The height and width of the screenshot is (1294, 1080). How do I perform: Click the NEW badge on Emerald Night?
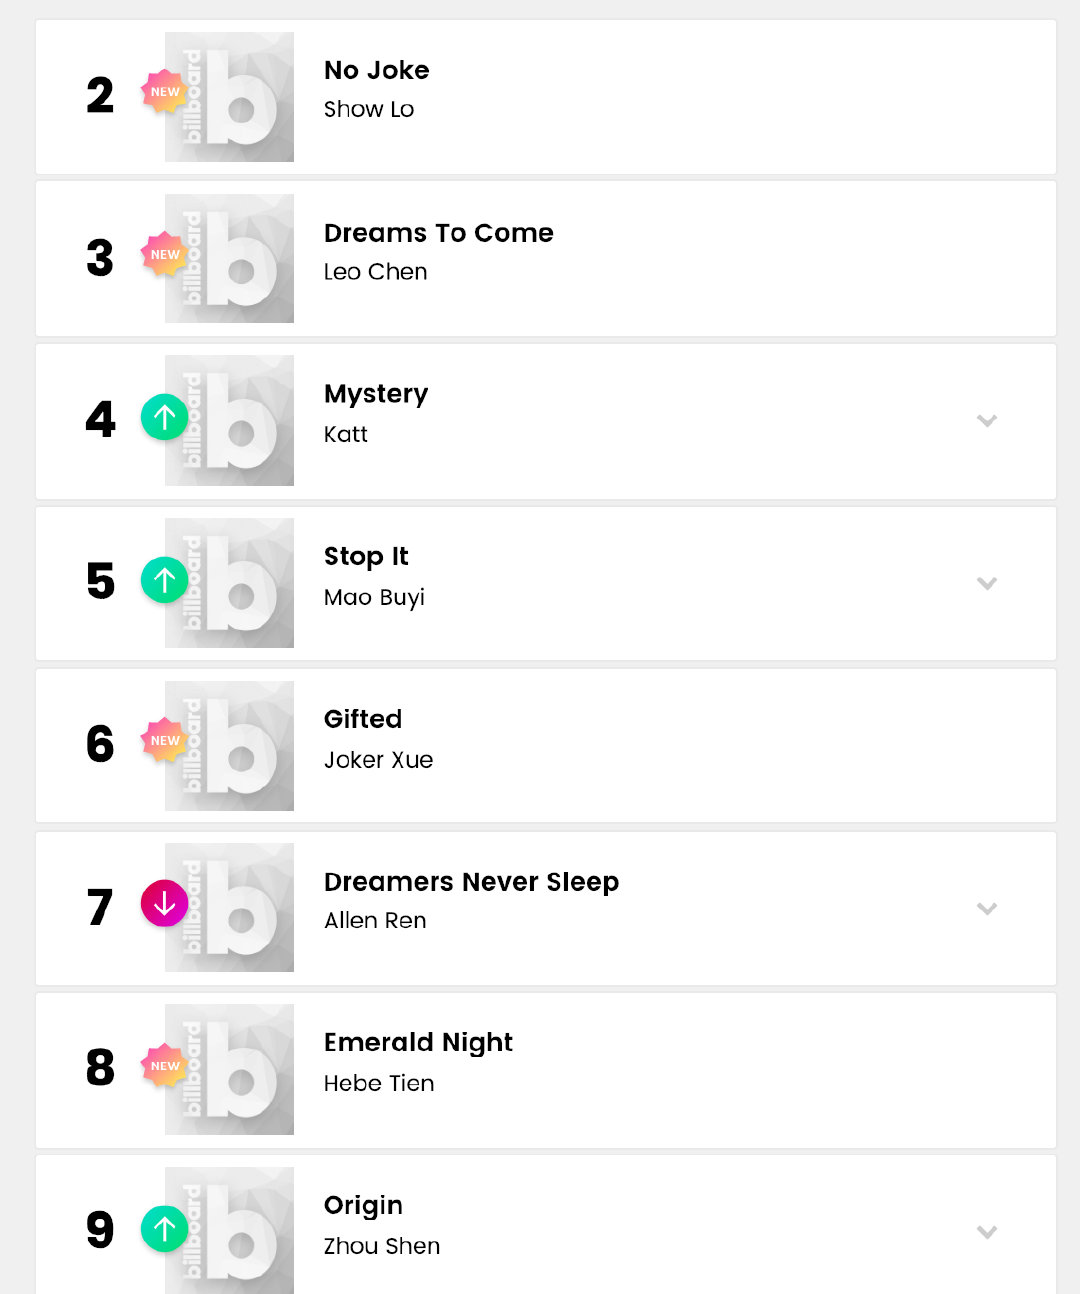(x=165, y=1066)
